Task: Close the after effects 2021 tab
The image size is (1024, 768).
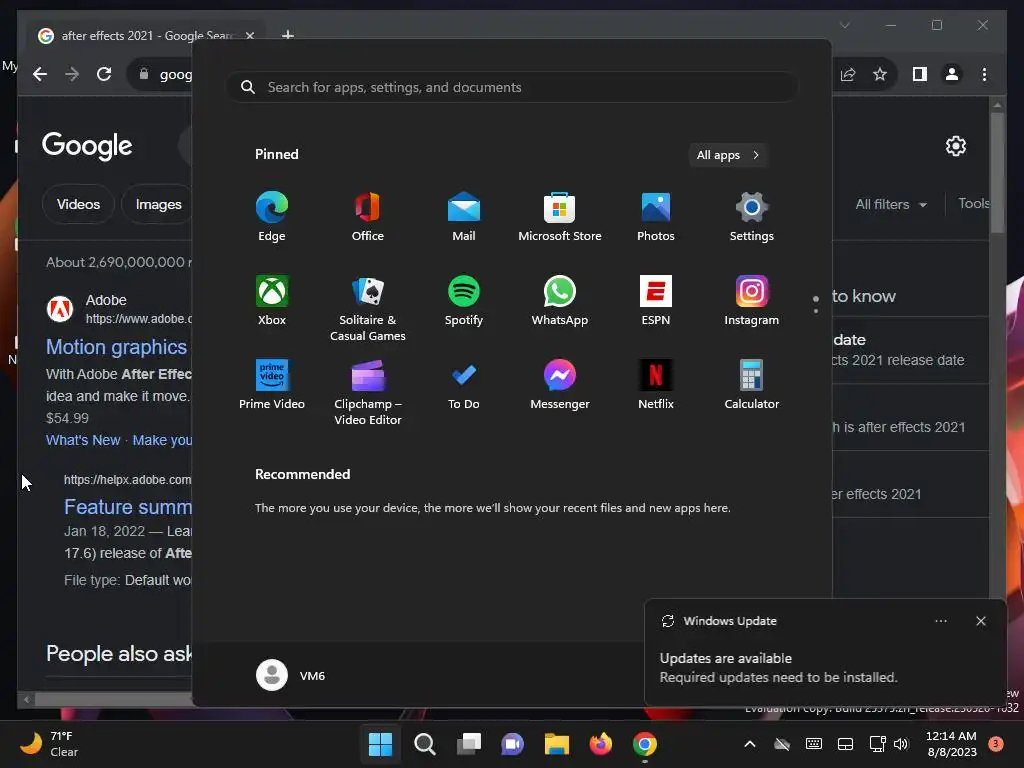Action: tap(249, 36)
